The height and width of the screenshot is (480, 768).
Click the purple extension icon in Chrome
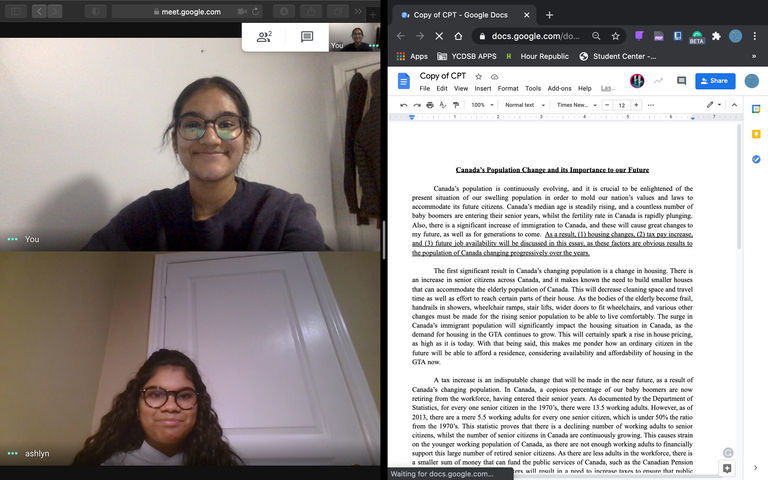639,36
